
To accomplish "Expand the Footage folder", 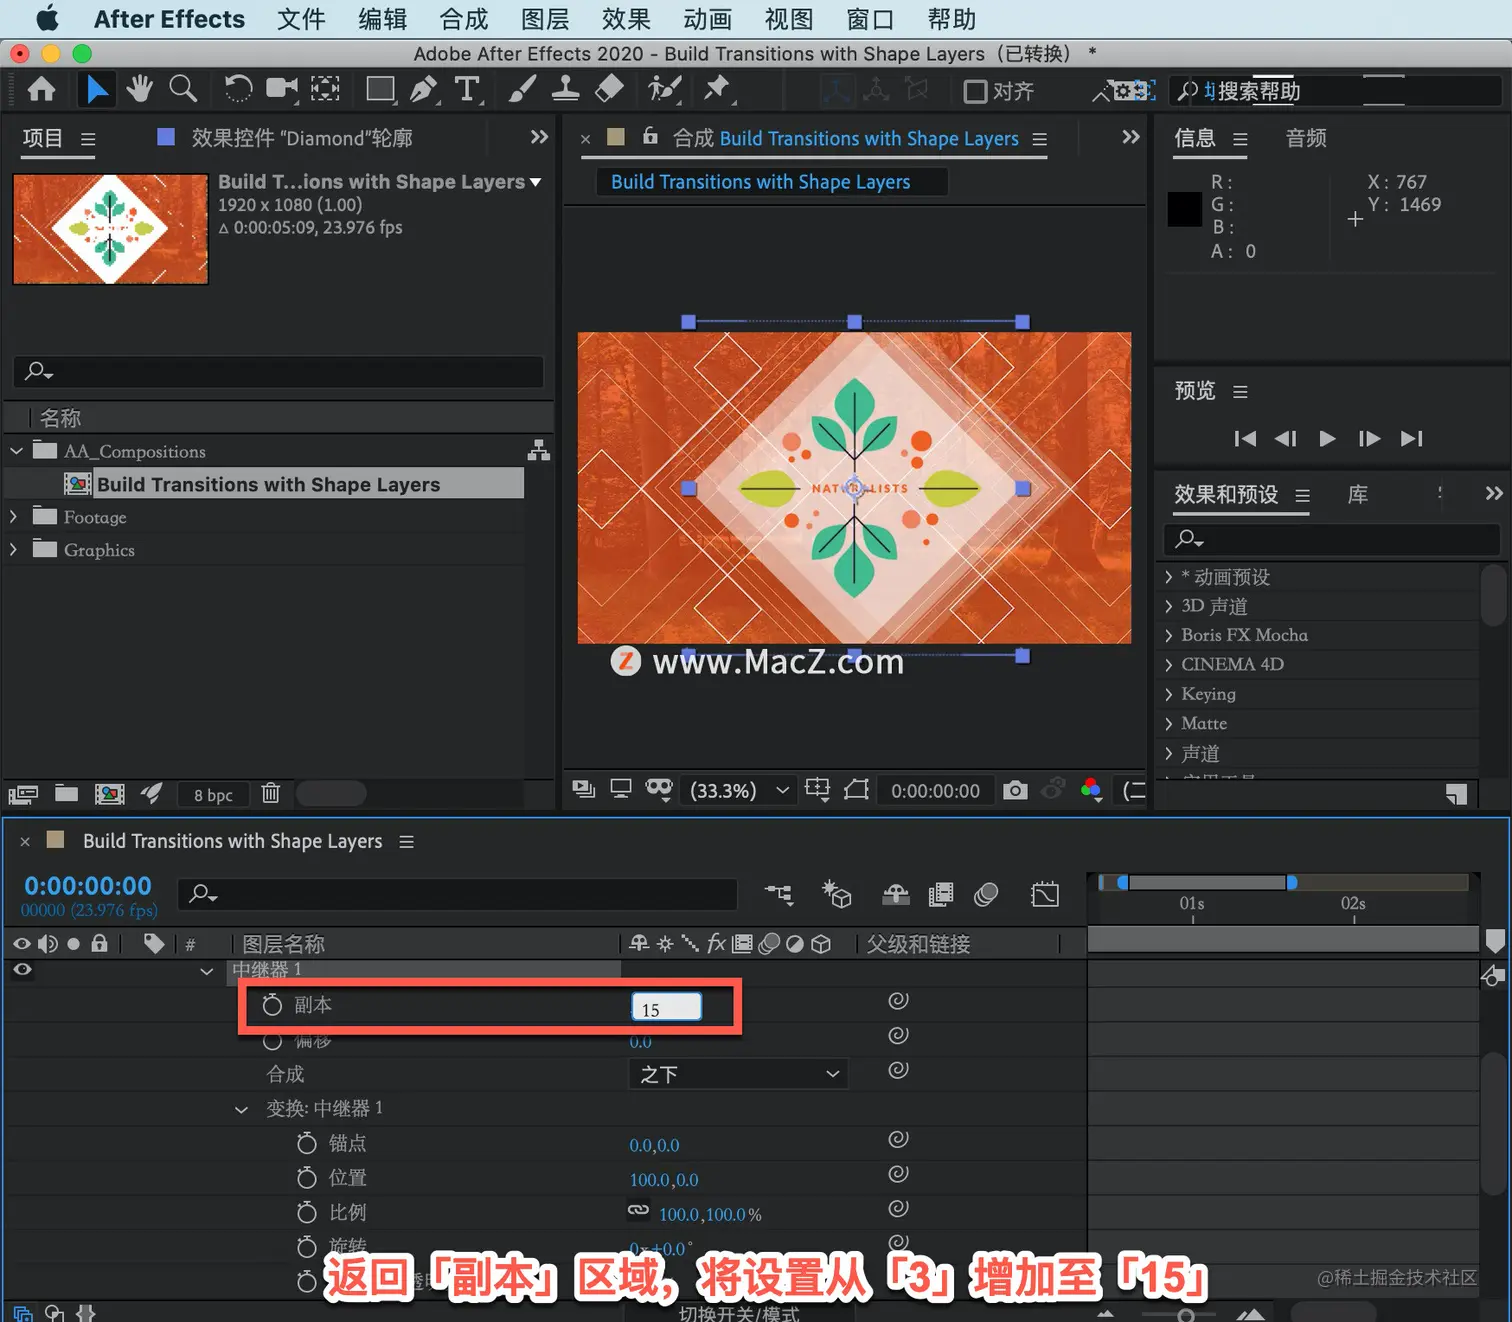I will point(14,517).
